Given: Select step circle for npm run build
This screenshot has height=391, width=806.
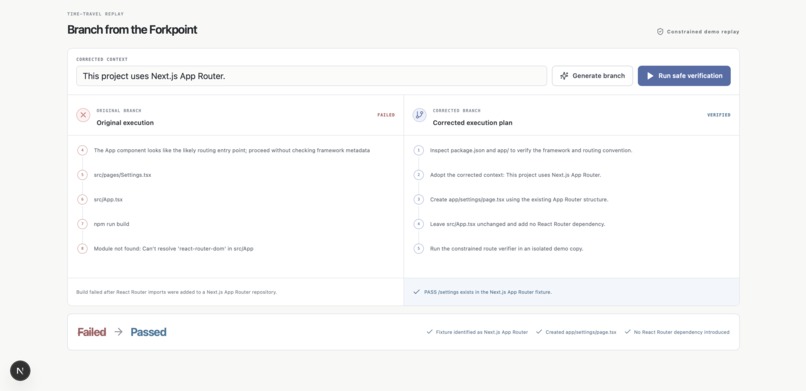Looking at the screenshot, I should pos(82,224).
